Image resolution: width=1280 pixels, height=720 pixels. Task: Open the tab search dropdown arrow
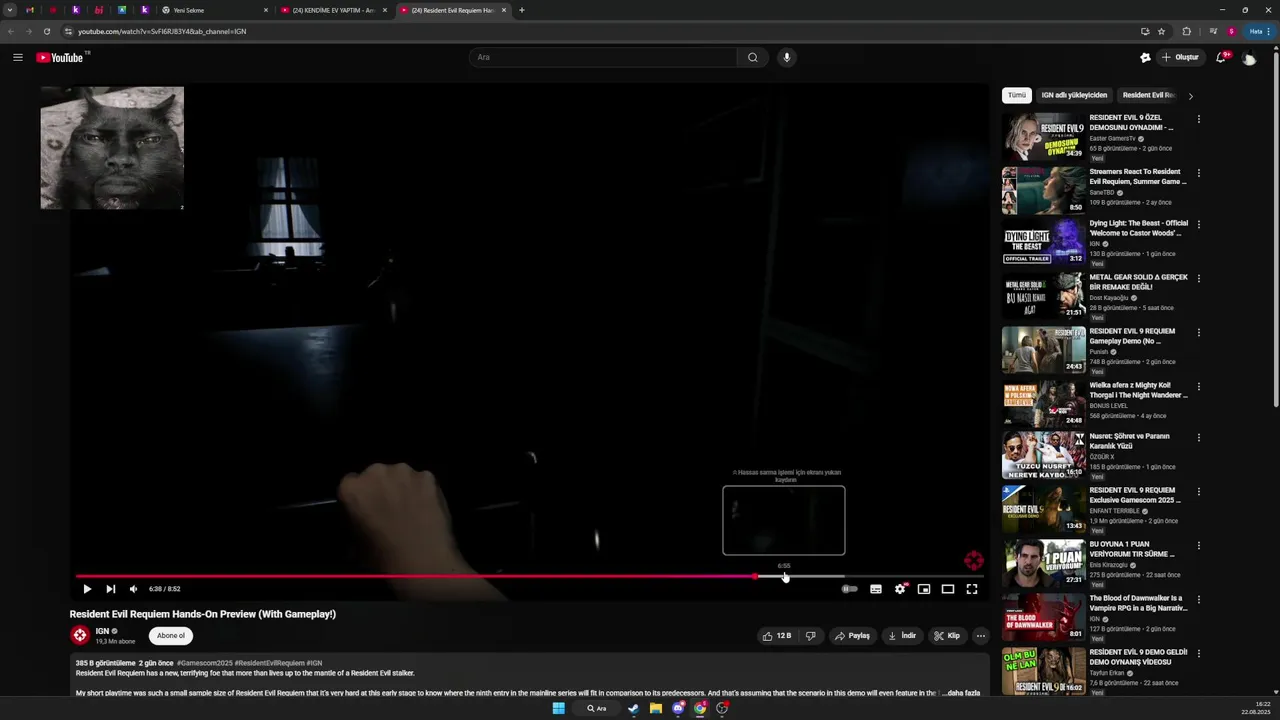10,10
